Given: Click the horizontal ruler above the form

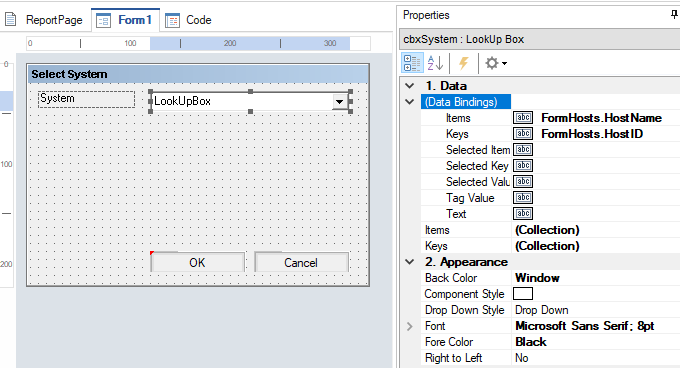Looking at the screenshot, I should click(198, 43).
